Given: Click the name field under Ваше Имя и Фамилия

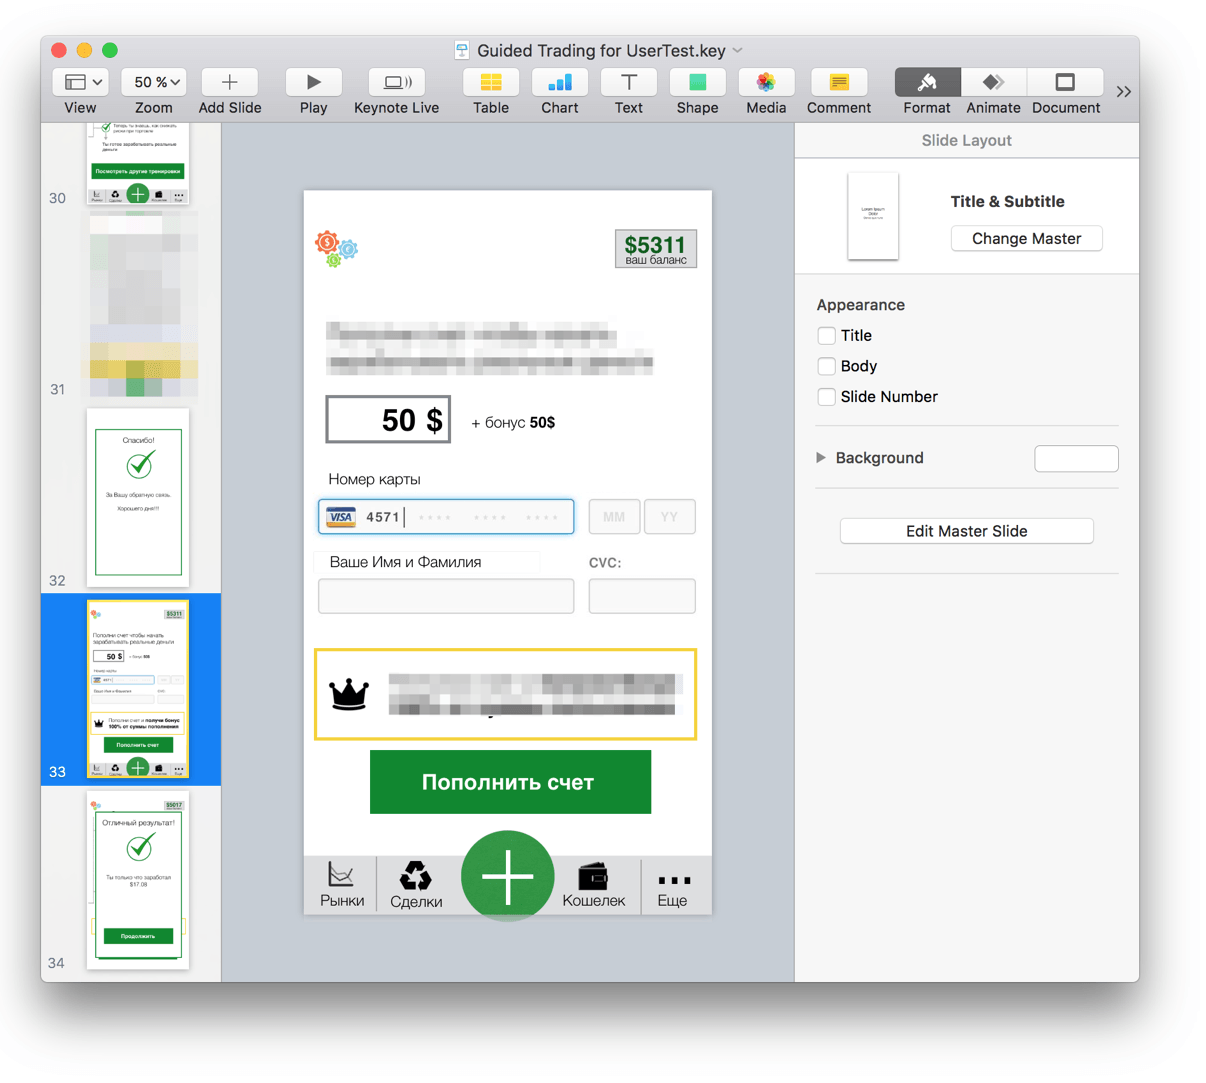Looking at the screenshot, I should 446,596.
